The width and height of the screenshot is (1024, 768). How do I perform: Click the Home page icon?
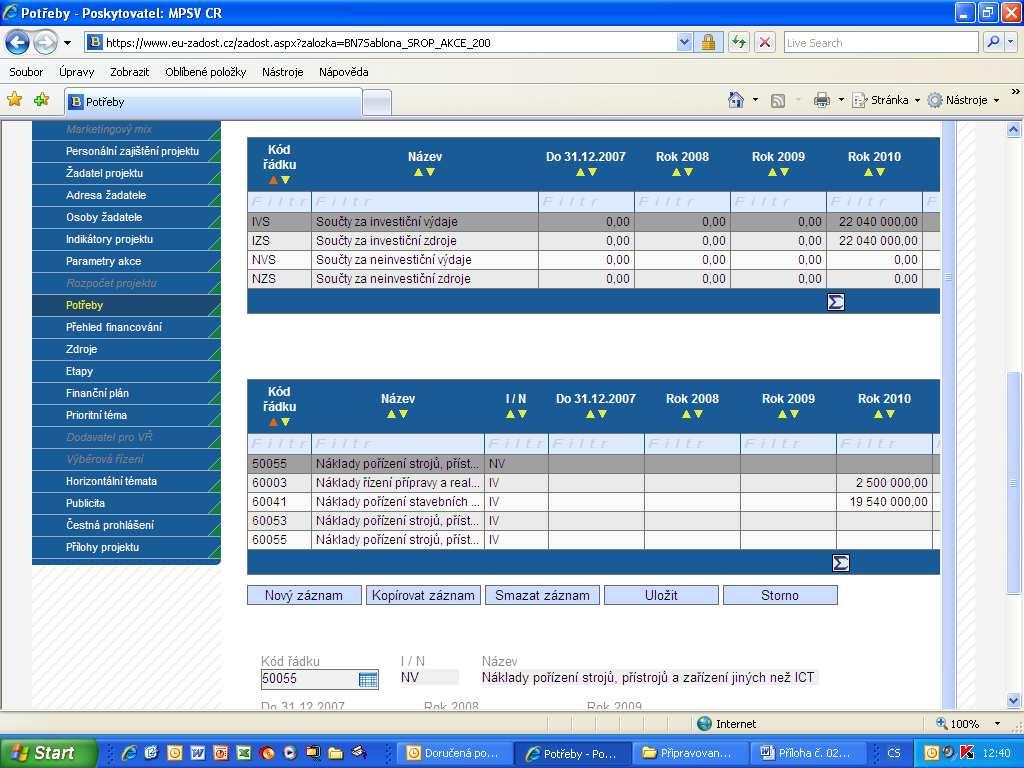736,100
